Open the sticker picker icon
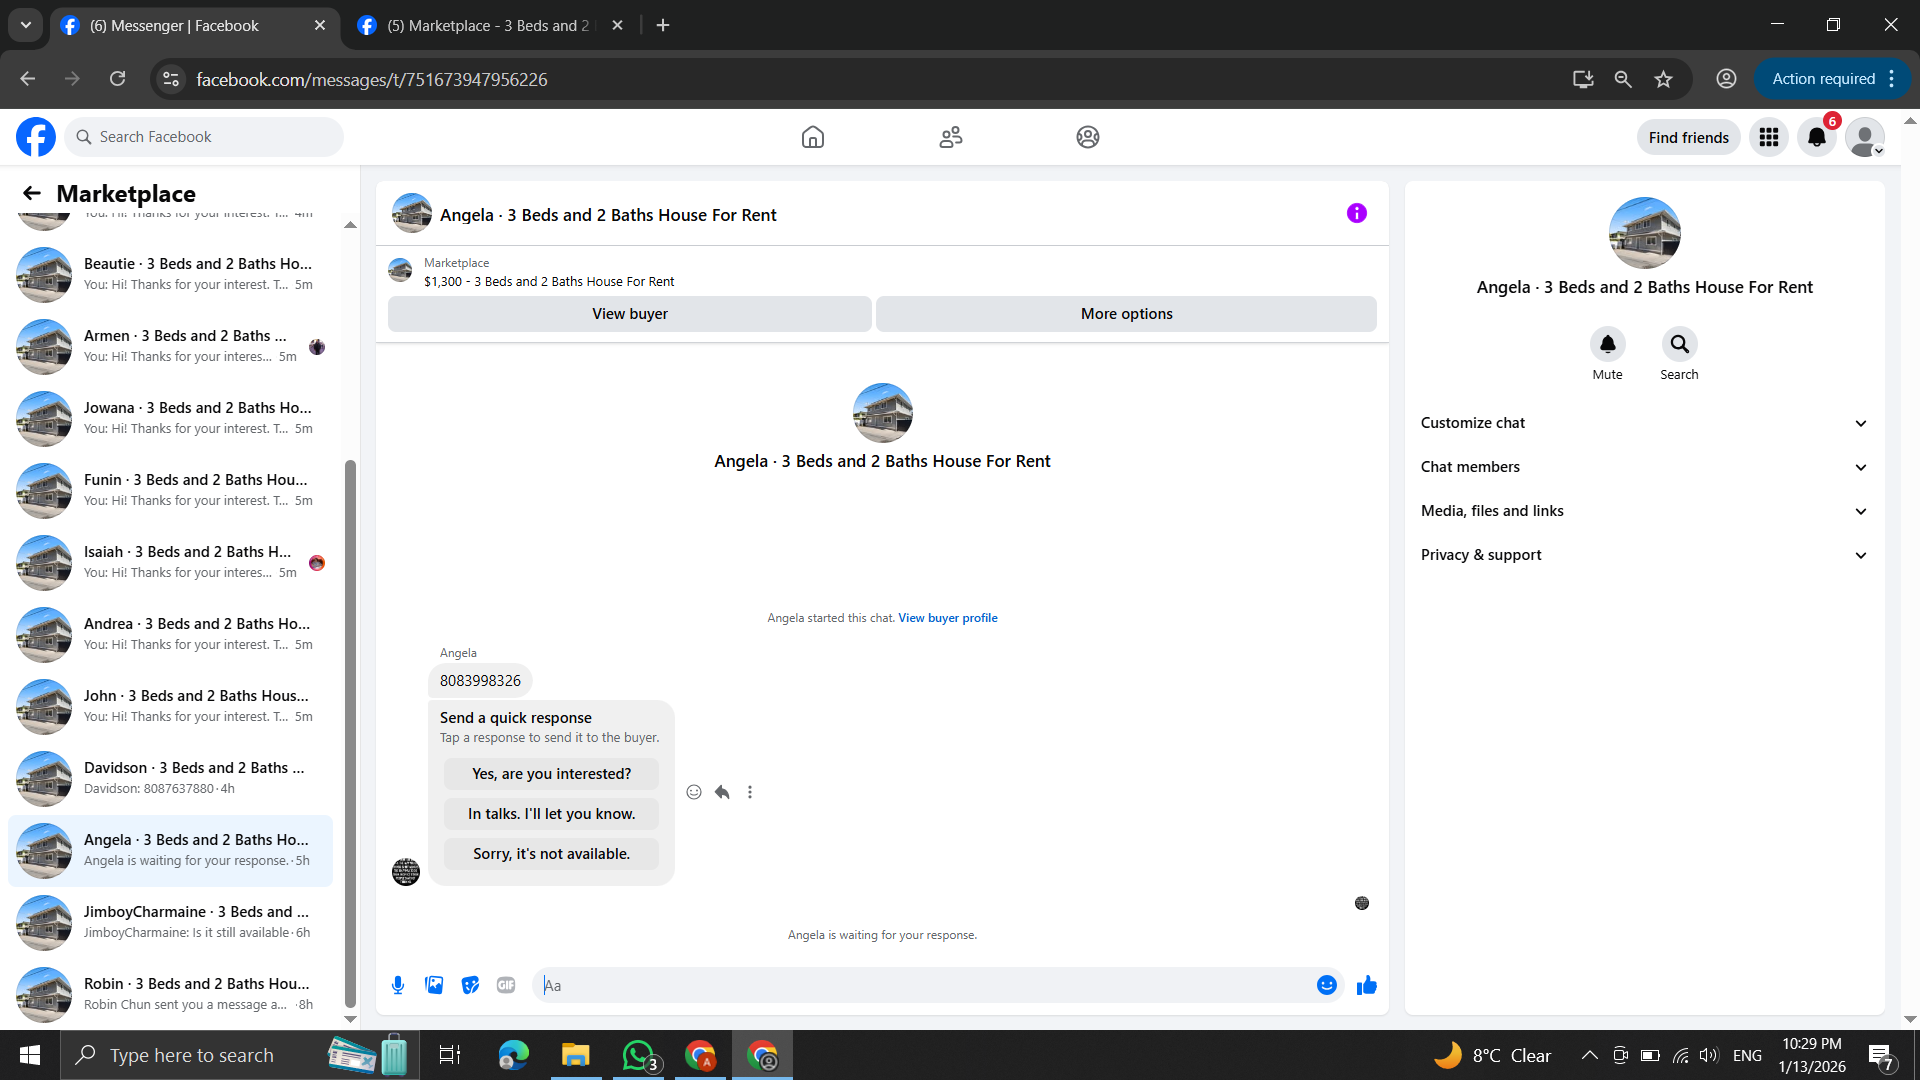Viewport: 1920px width, 1080px height. 470,985
